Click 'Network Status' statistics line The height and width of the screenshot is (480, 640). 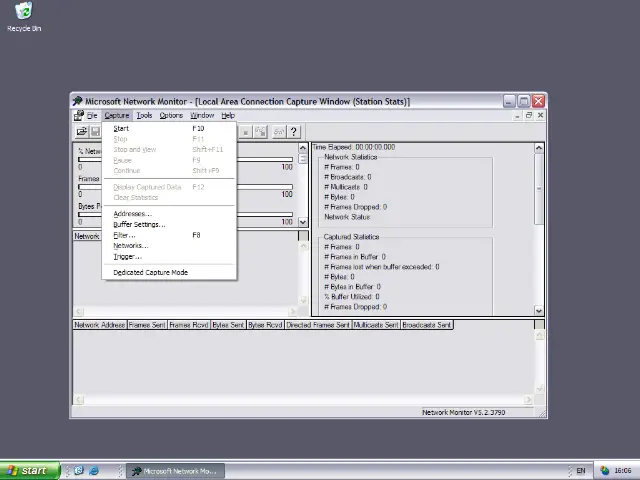[x=347, y=217]
